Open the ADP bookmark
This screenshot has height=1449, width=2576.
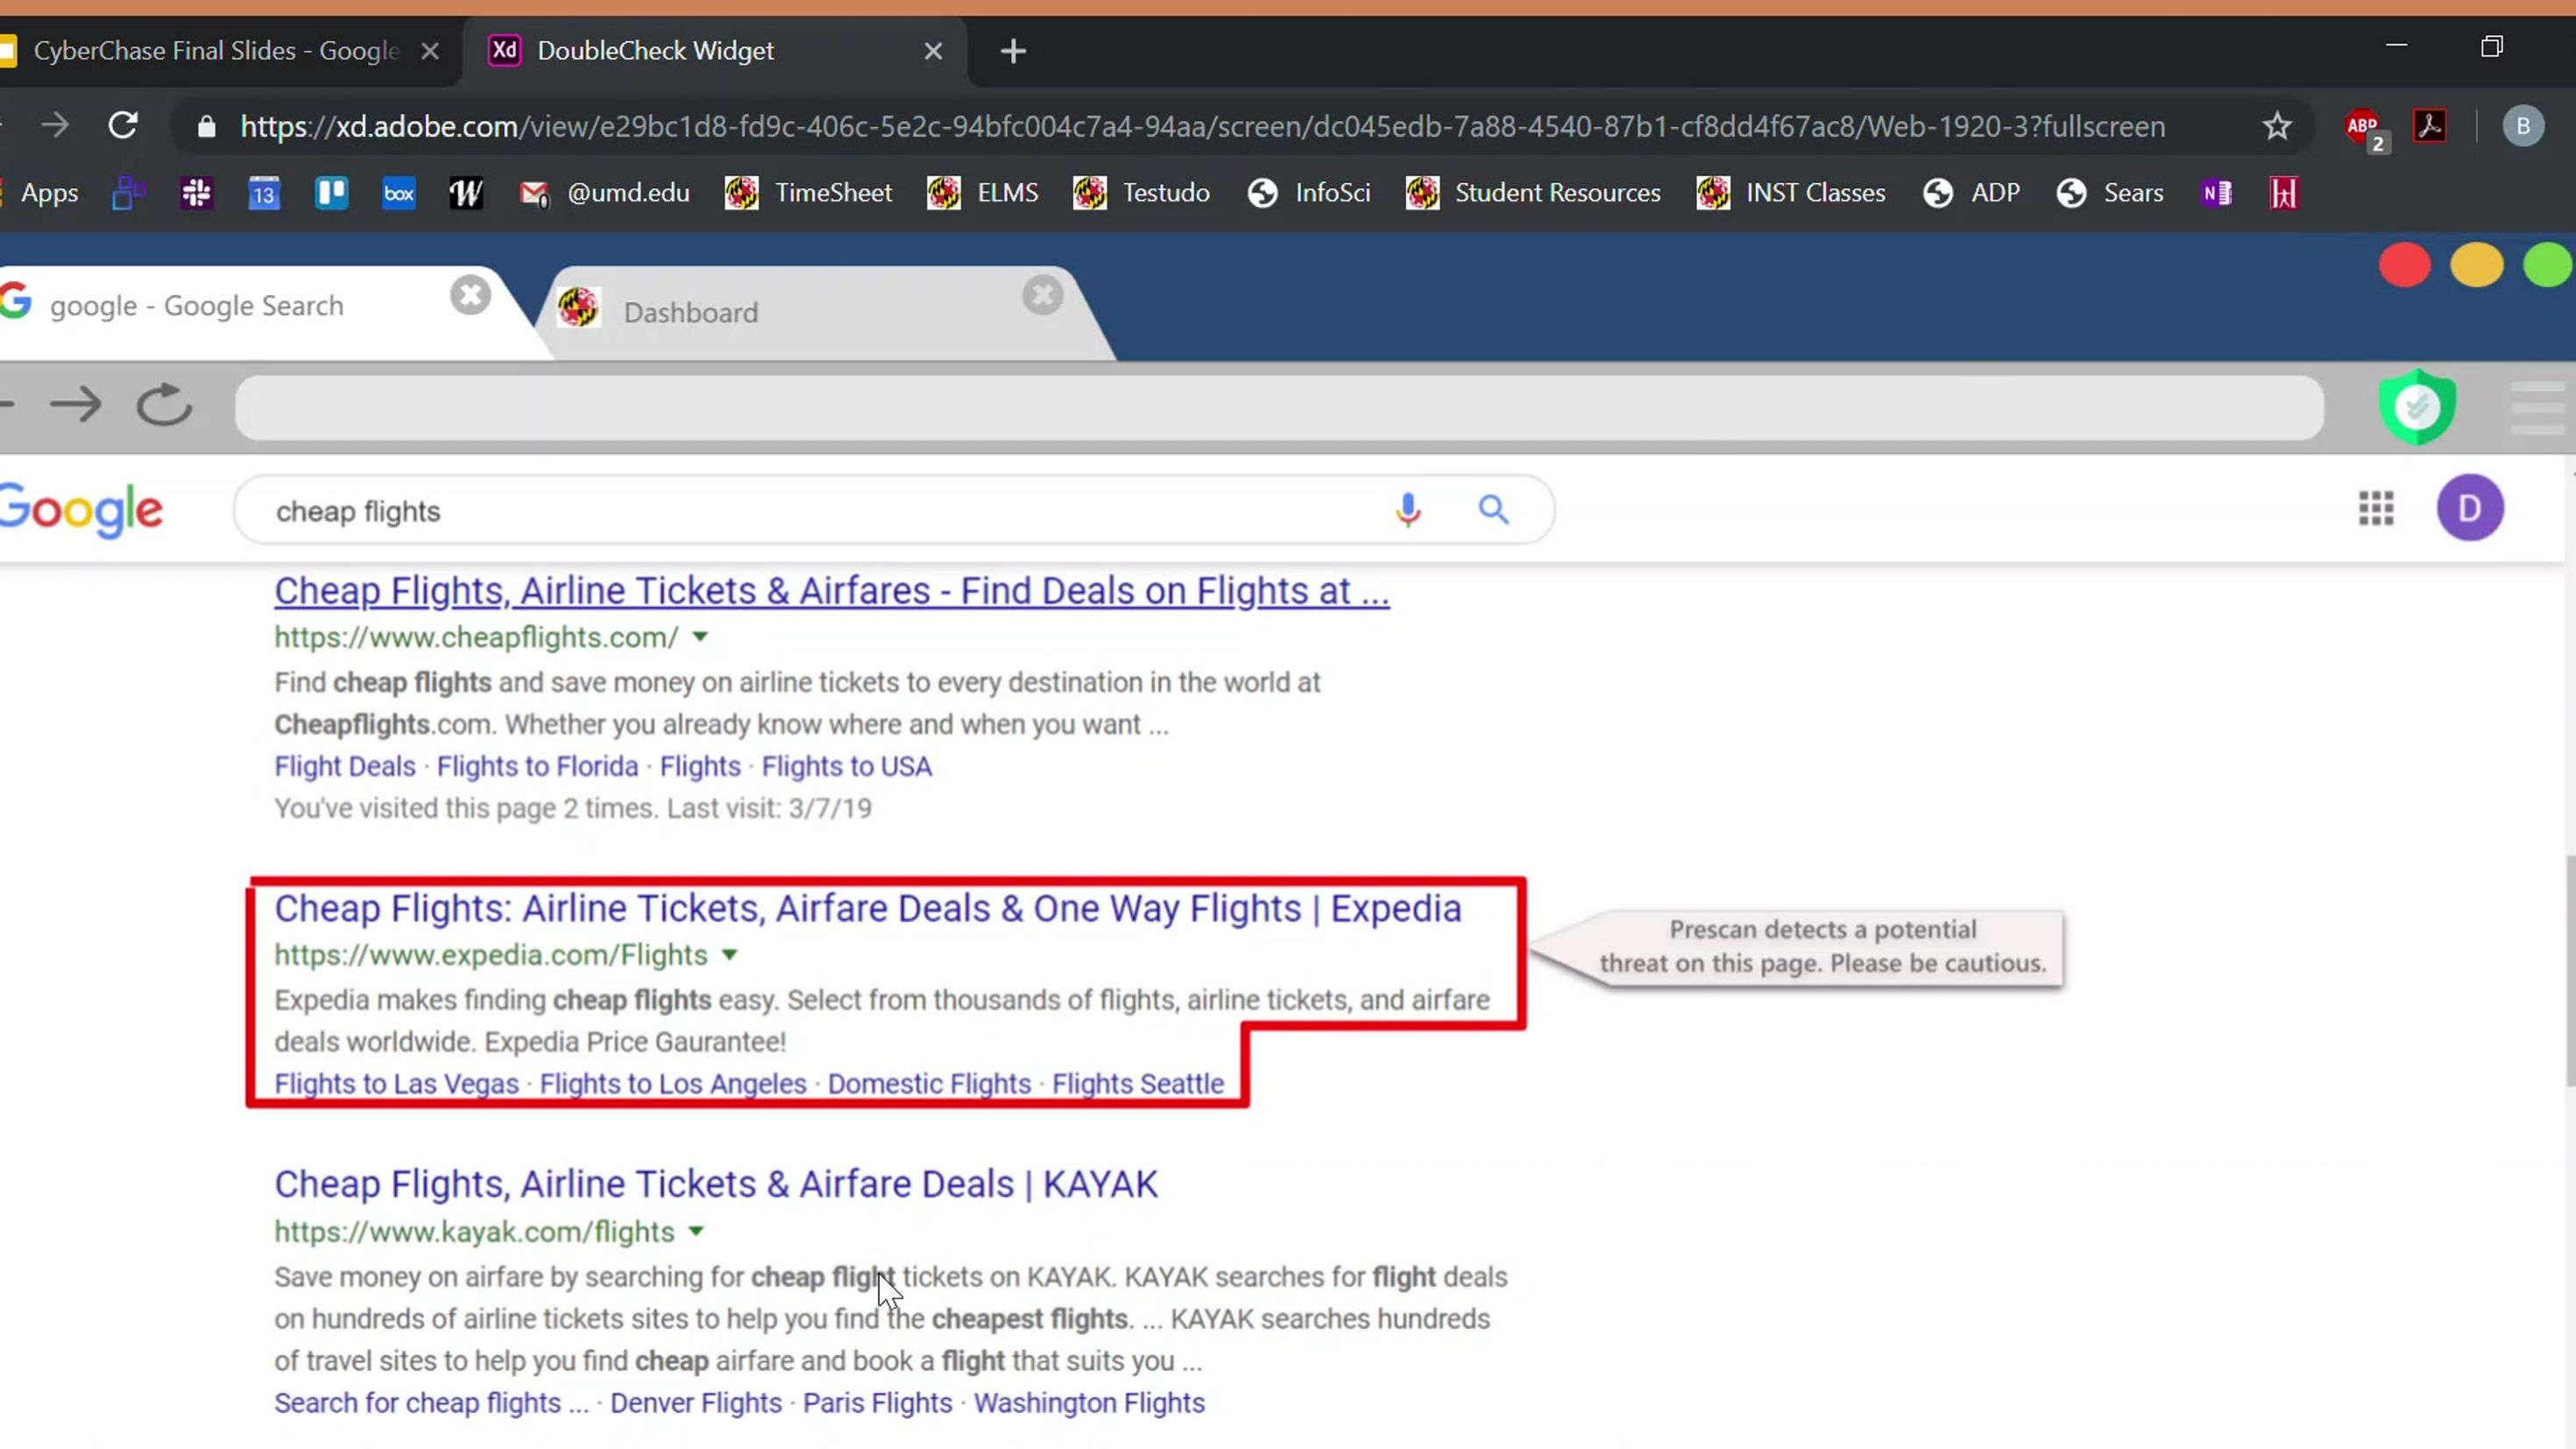point(1972,193)
